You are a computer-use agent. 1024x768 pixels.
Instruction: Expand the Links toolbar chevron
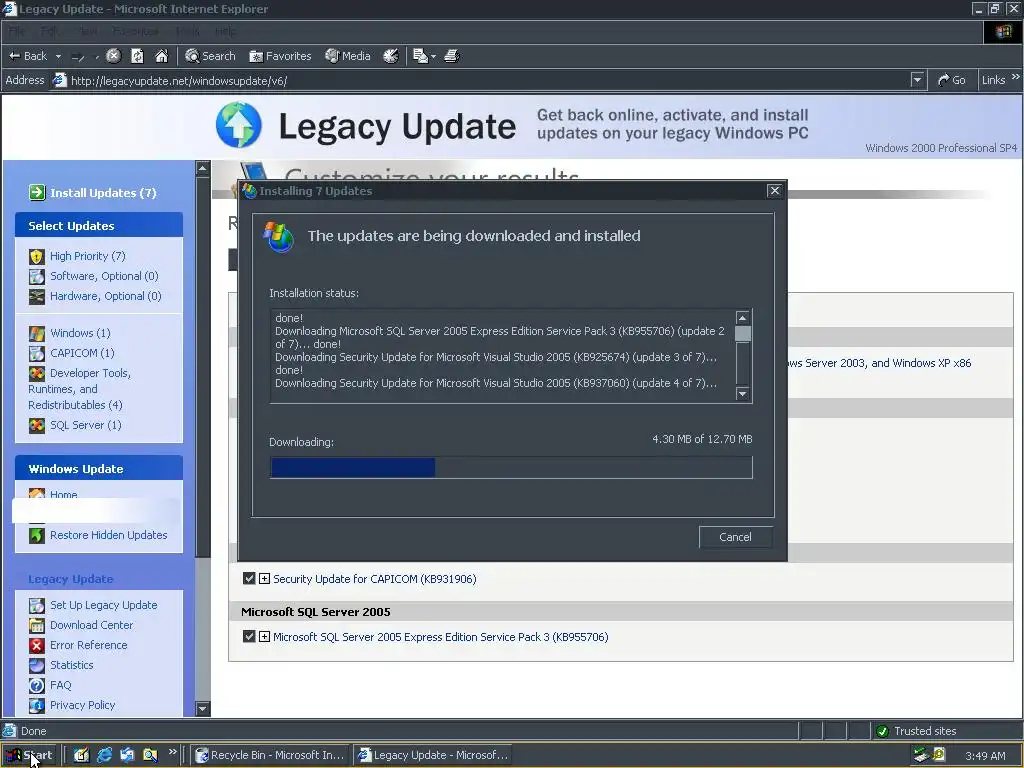1015,77
